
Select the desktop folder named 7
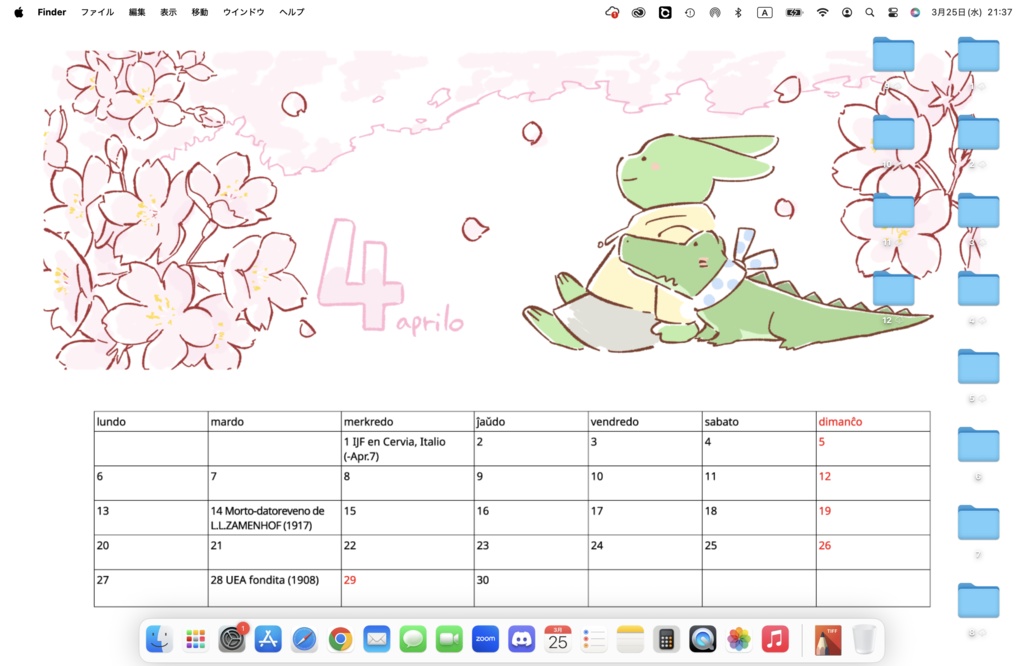(x=978, y=523)
